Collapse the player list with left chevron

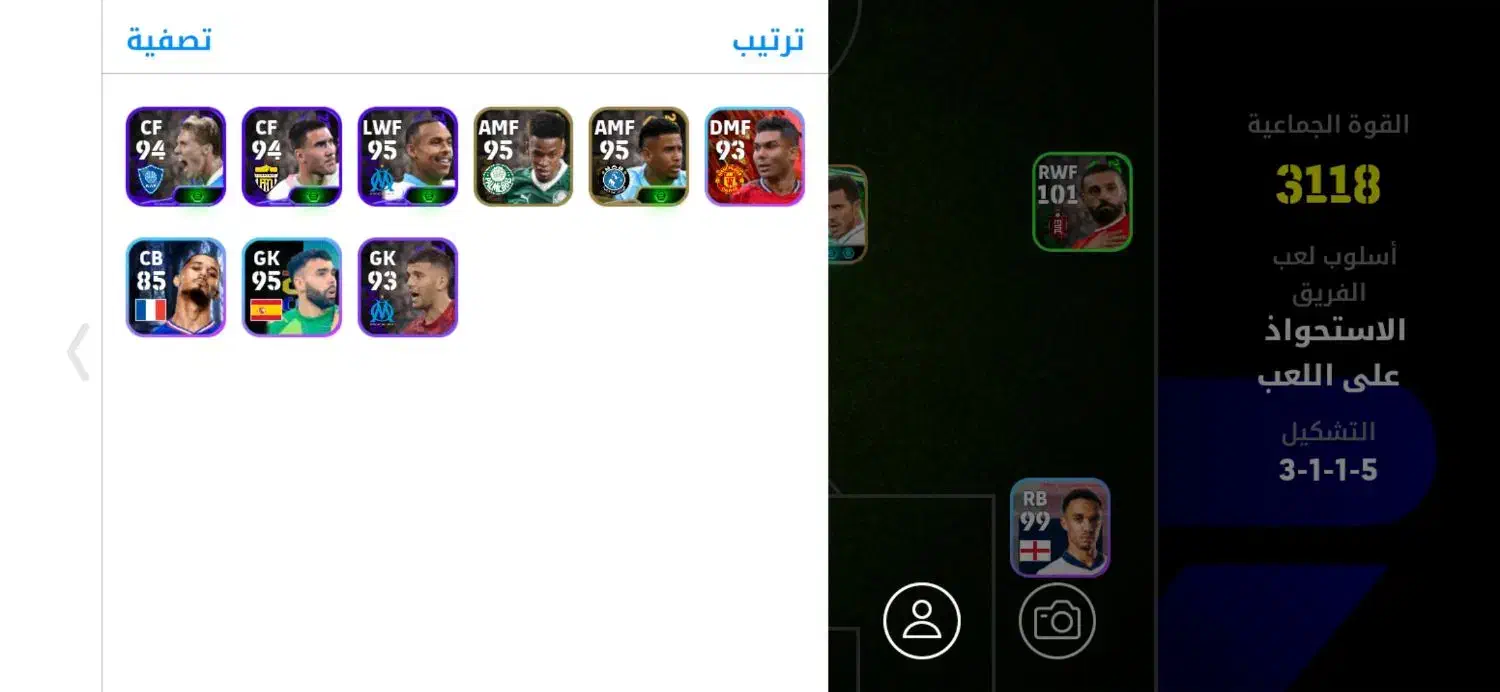coord(79,352)
